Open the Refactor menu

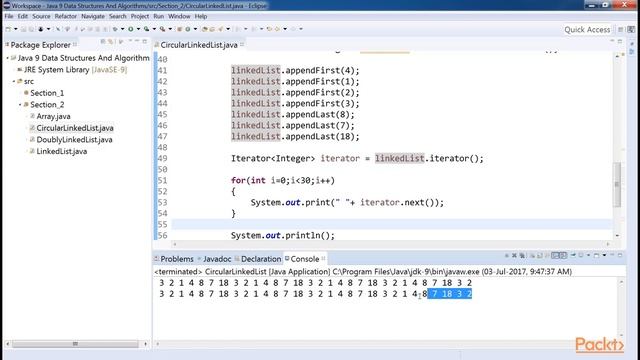coord(66,16)
